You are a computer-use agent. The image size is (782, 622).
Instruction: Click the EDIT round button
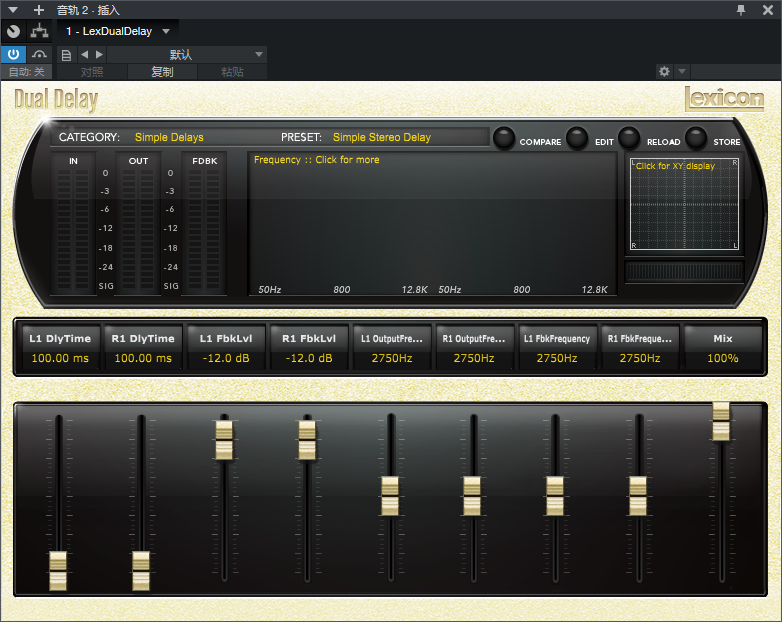coord(577,138)
